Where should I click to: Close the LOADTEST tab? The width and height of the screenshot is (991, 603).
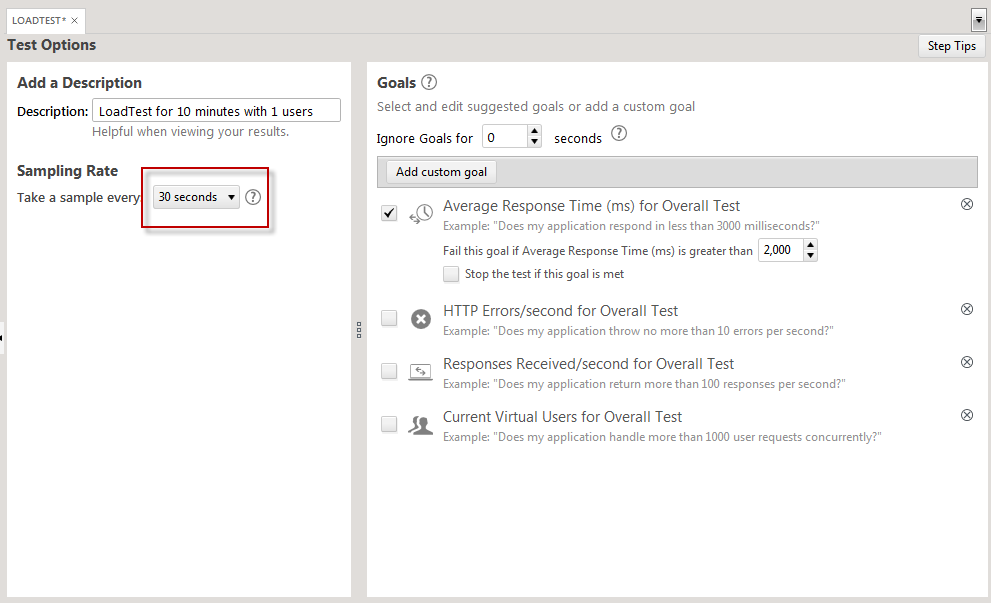(75, 20)
